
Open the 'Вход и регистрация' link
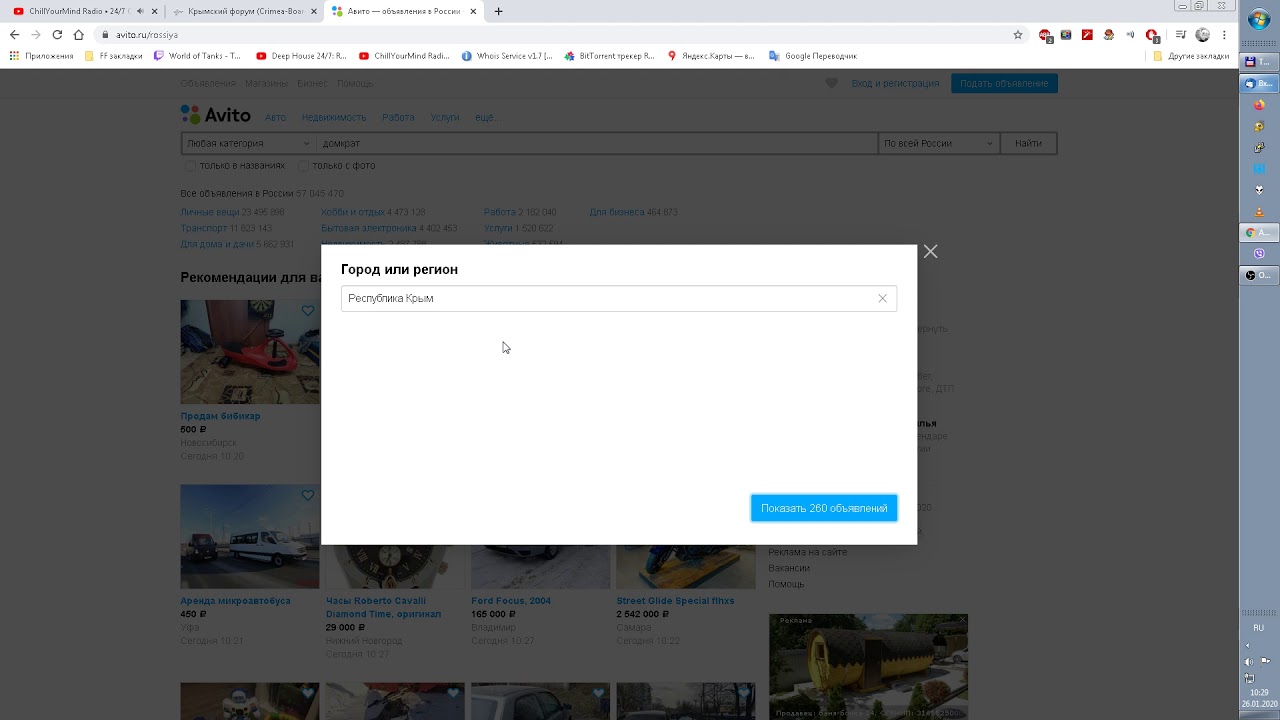point(895,84)
